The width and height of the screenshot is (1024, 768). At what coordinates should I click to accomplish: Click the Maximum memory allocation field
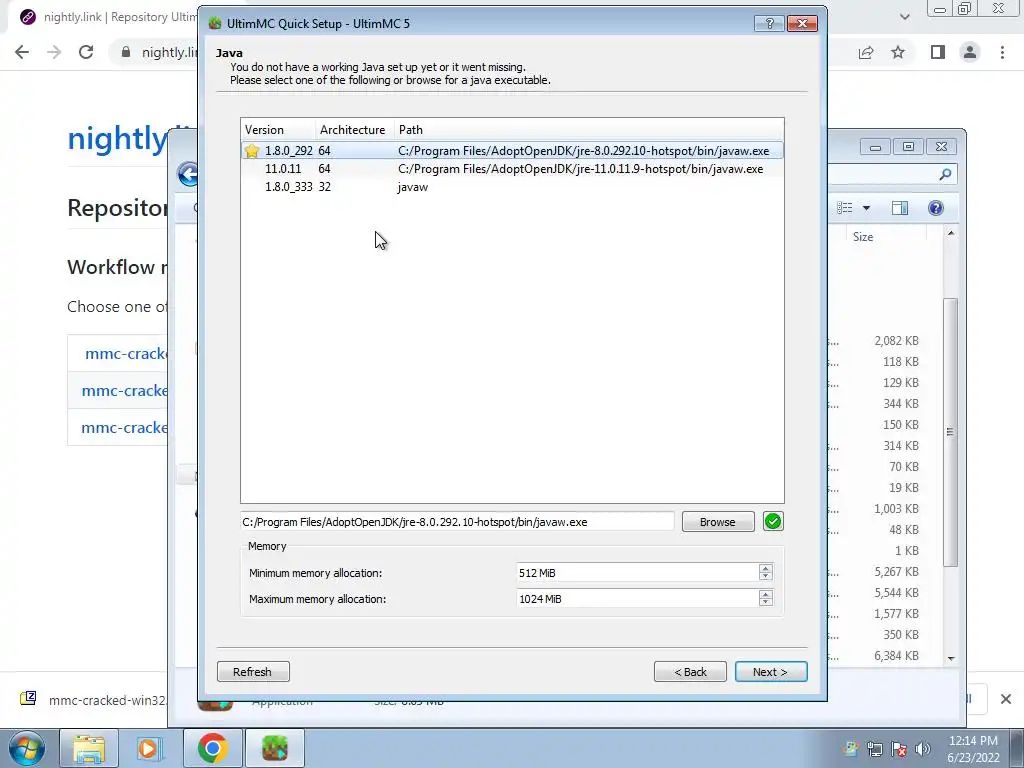pyautogui.click(x=637, y=599)
